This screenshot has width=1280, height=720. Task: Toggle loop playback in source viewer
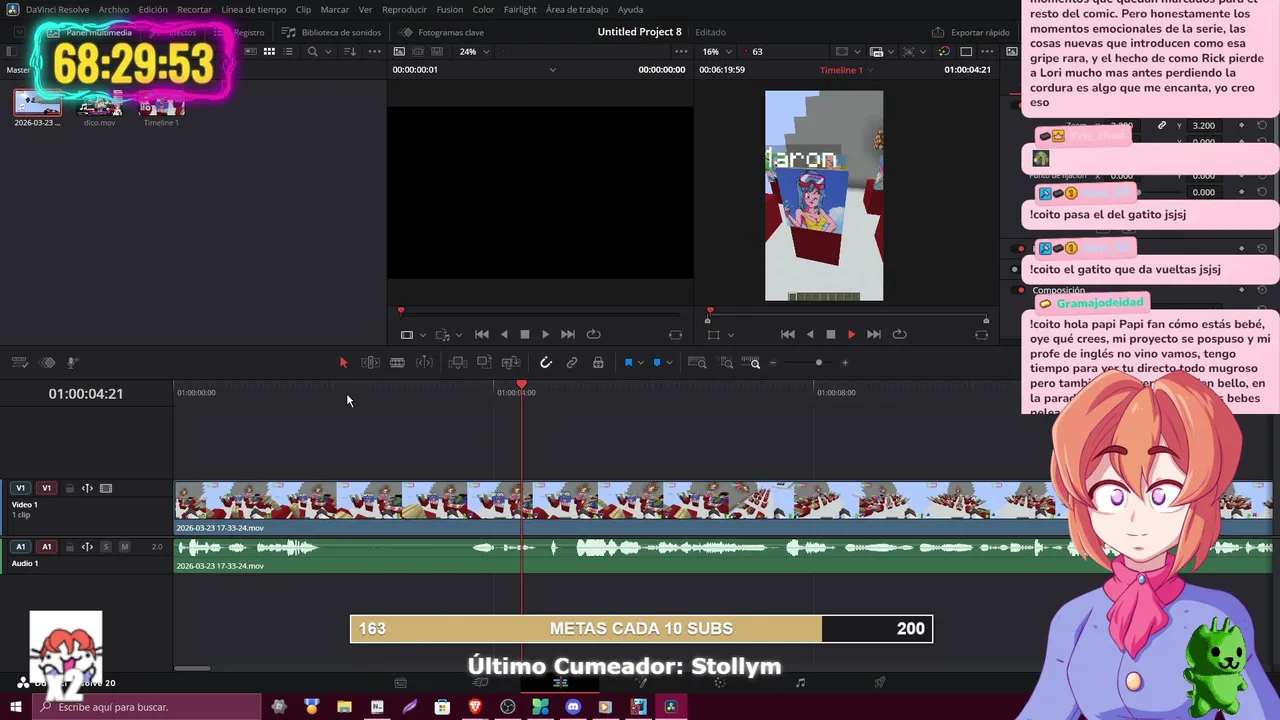[594, 335]
